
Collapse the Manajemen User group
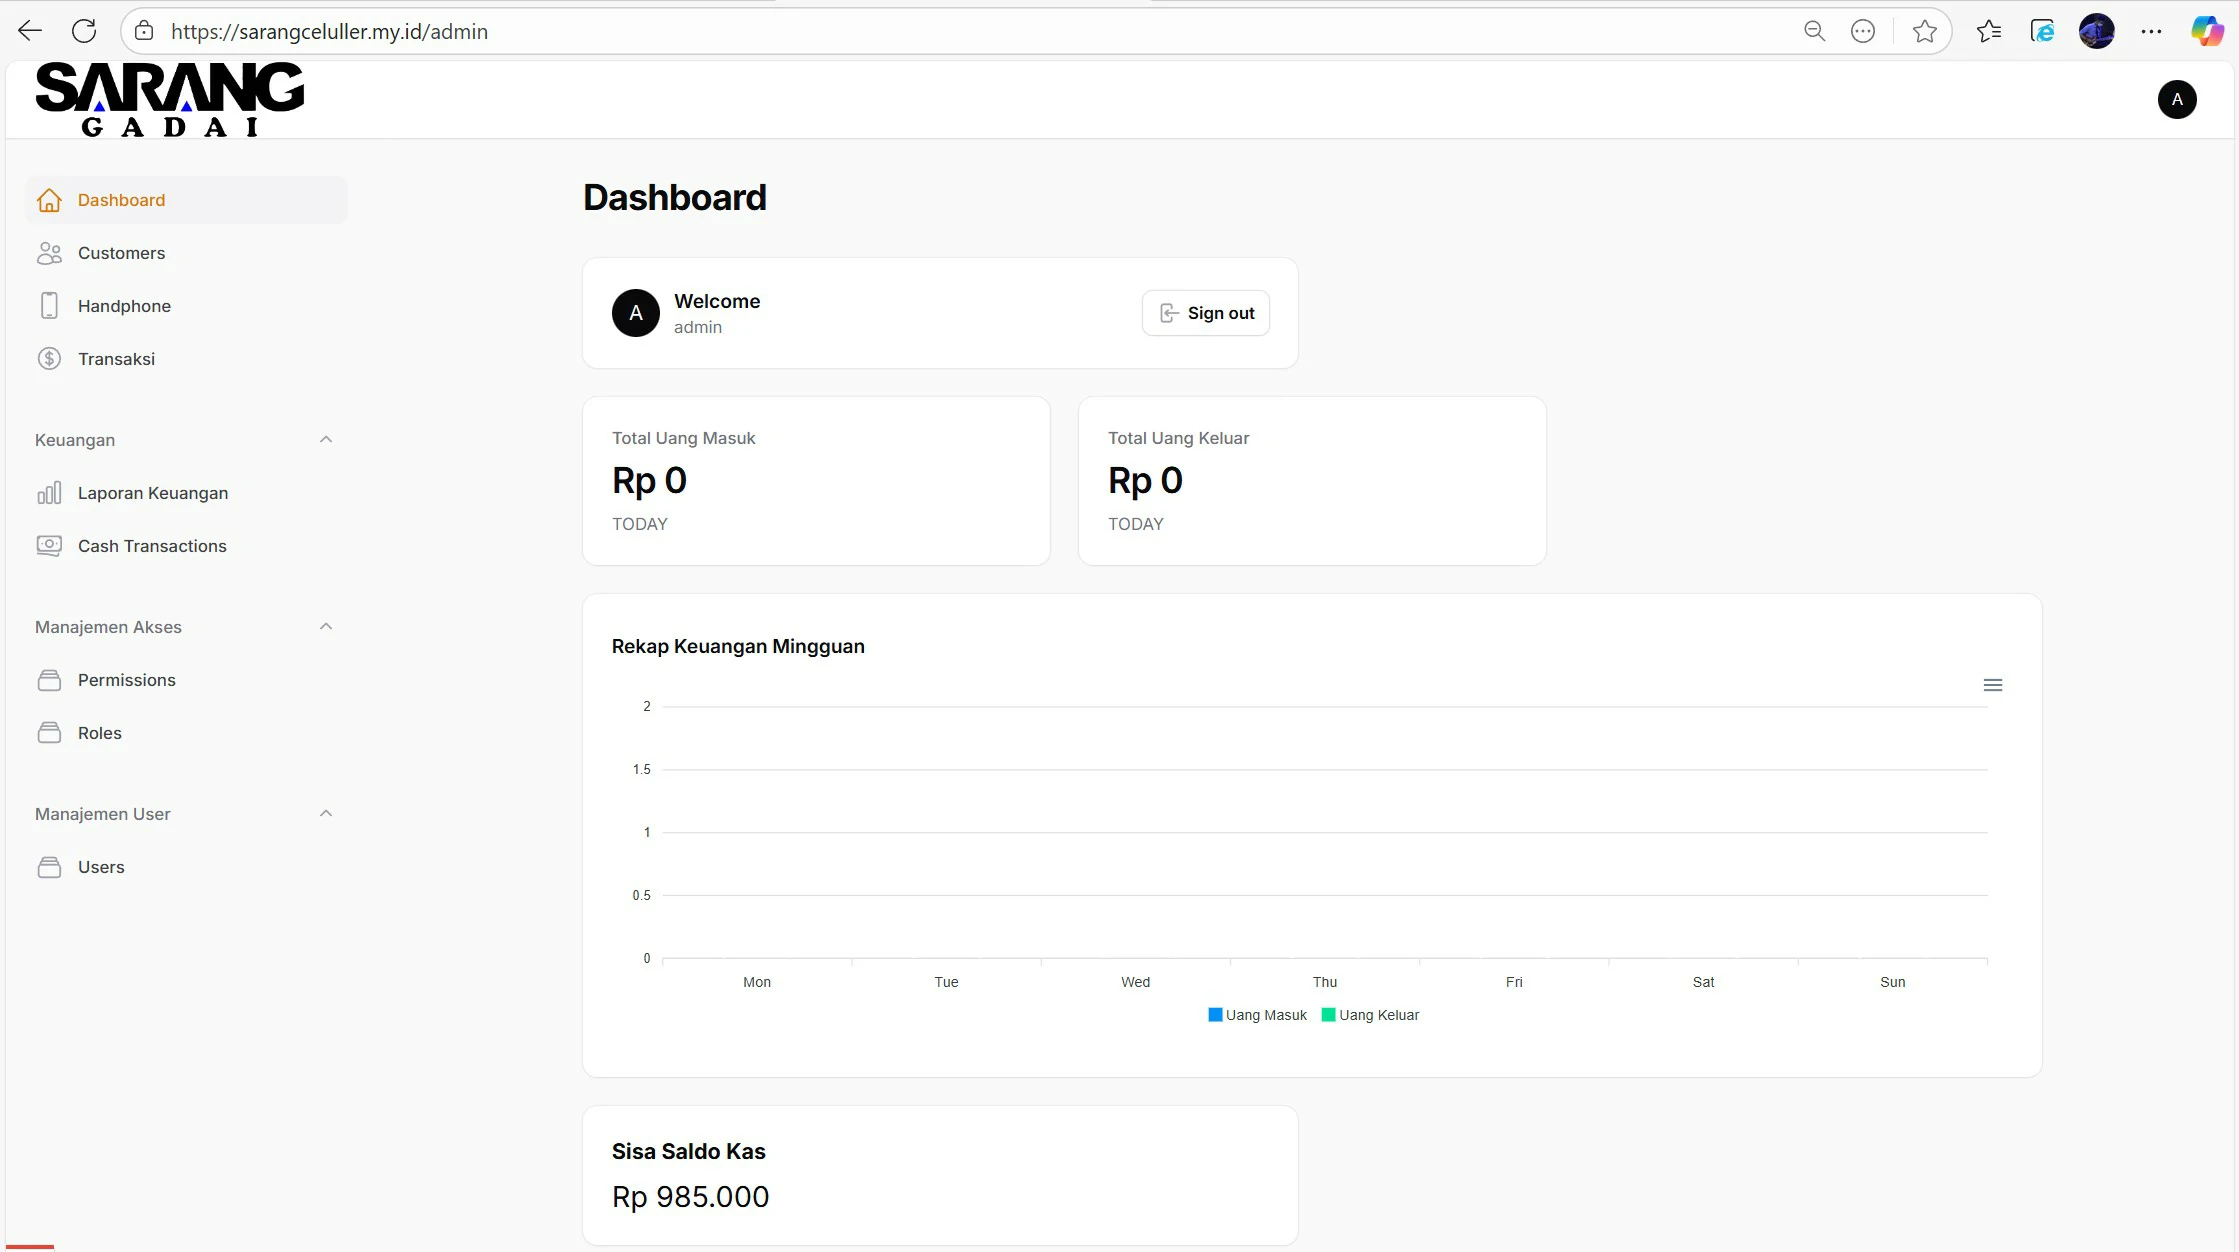click(x=325, y=814)
